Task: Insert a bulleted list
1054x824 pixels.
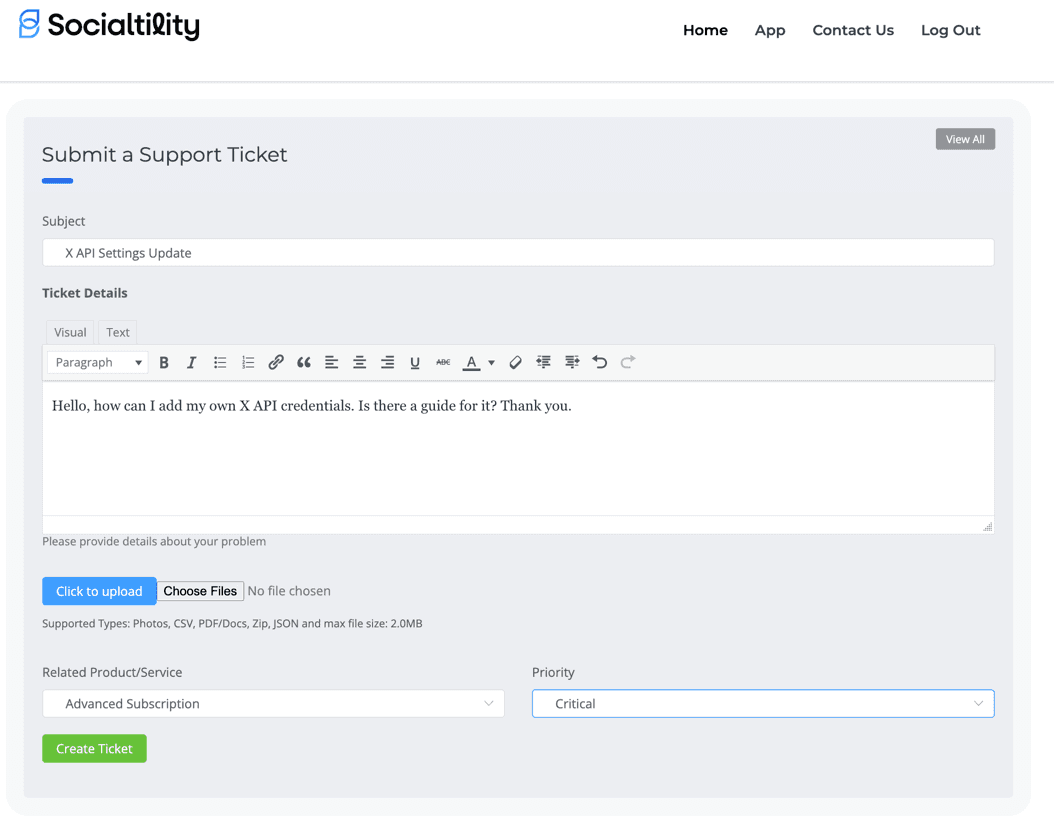Action: coord(219,362)
